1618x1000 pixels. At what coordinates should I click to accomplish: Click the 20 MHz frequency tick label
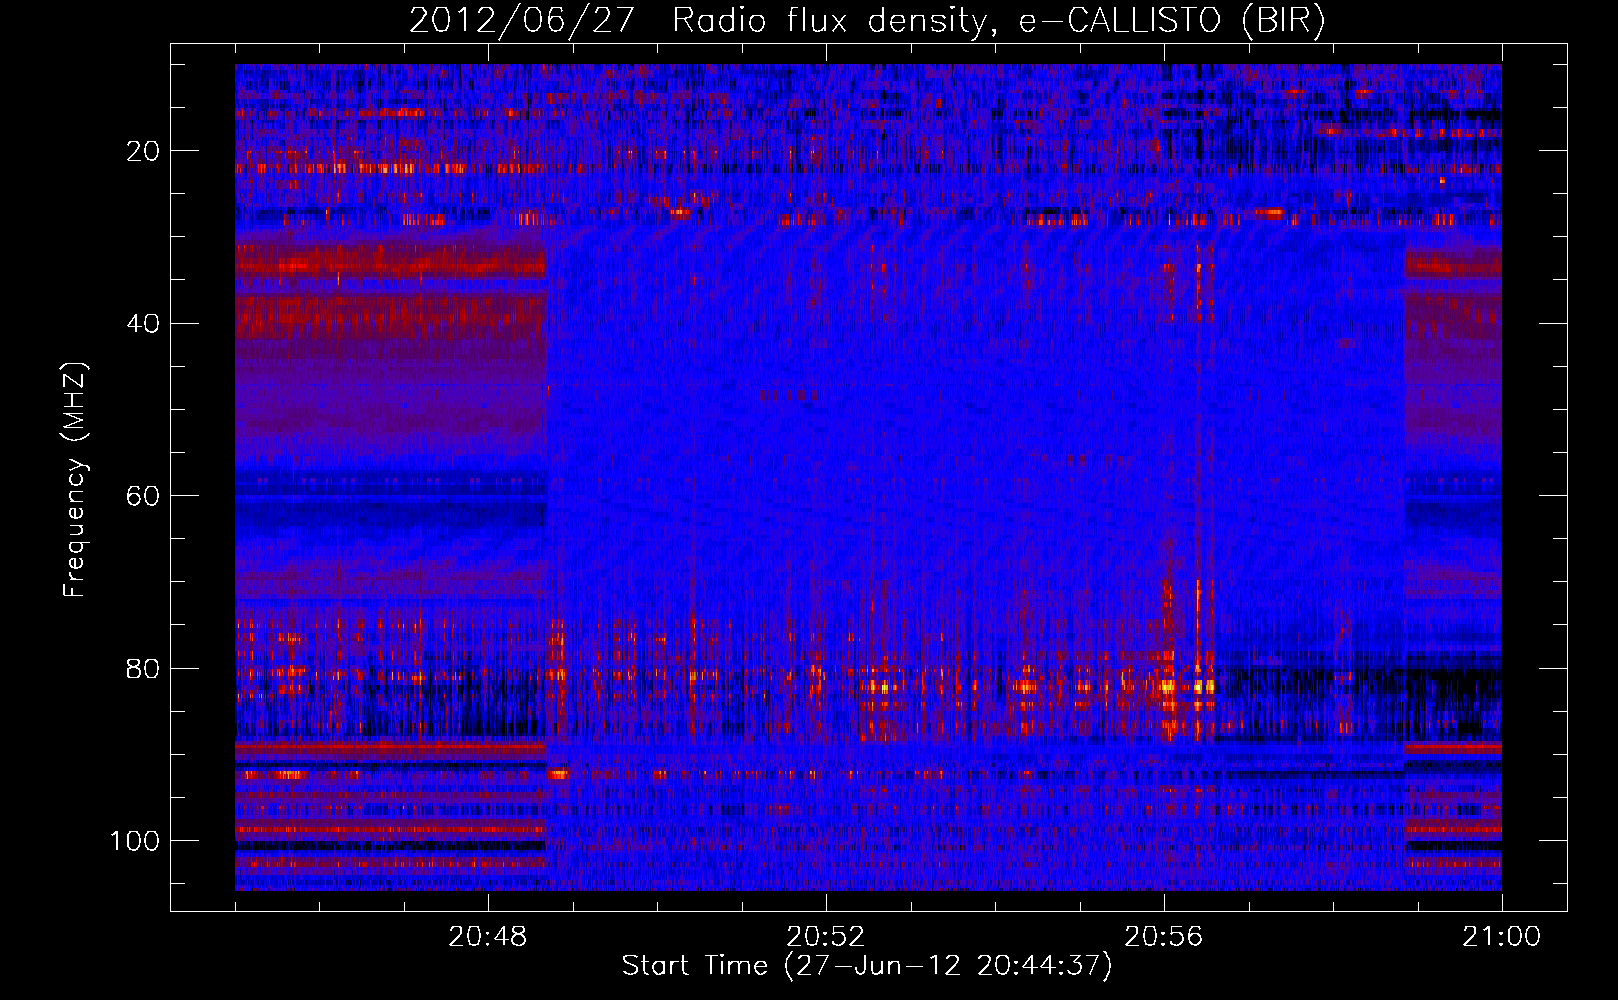tap(143, 151)
